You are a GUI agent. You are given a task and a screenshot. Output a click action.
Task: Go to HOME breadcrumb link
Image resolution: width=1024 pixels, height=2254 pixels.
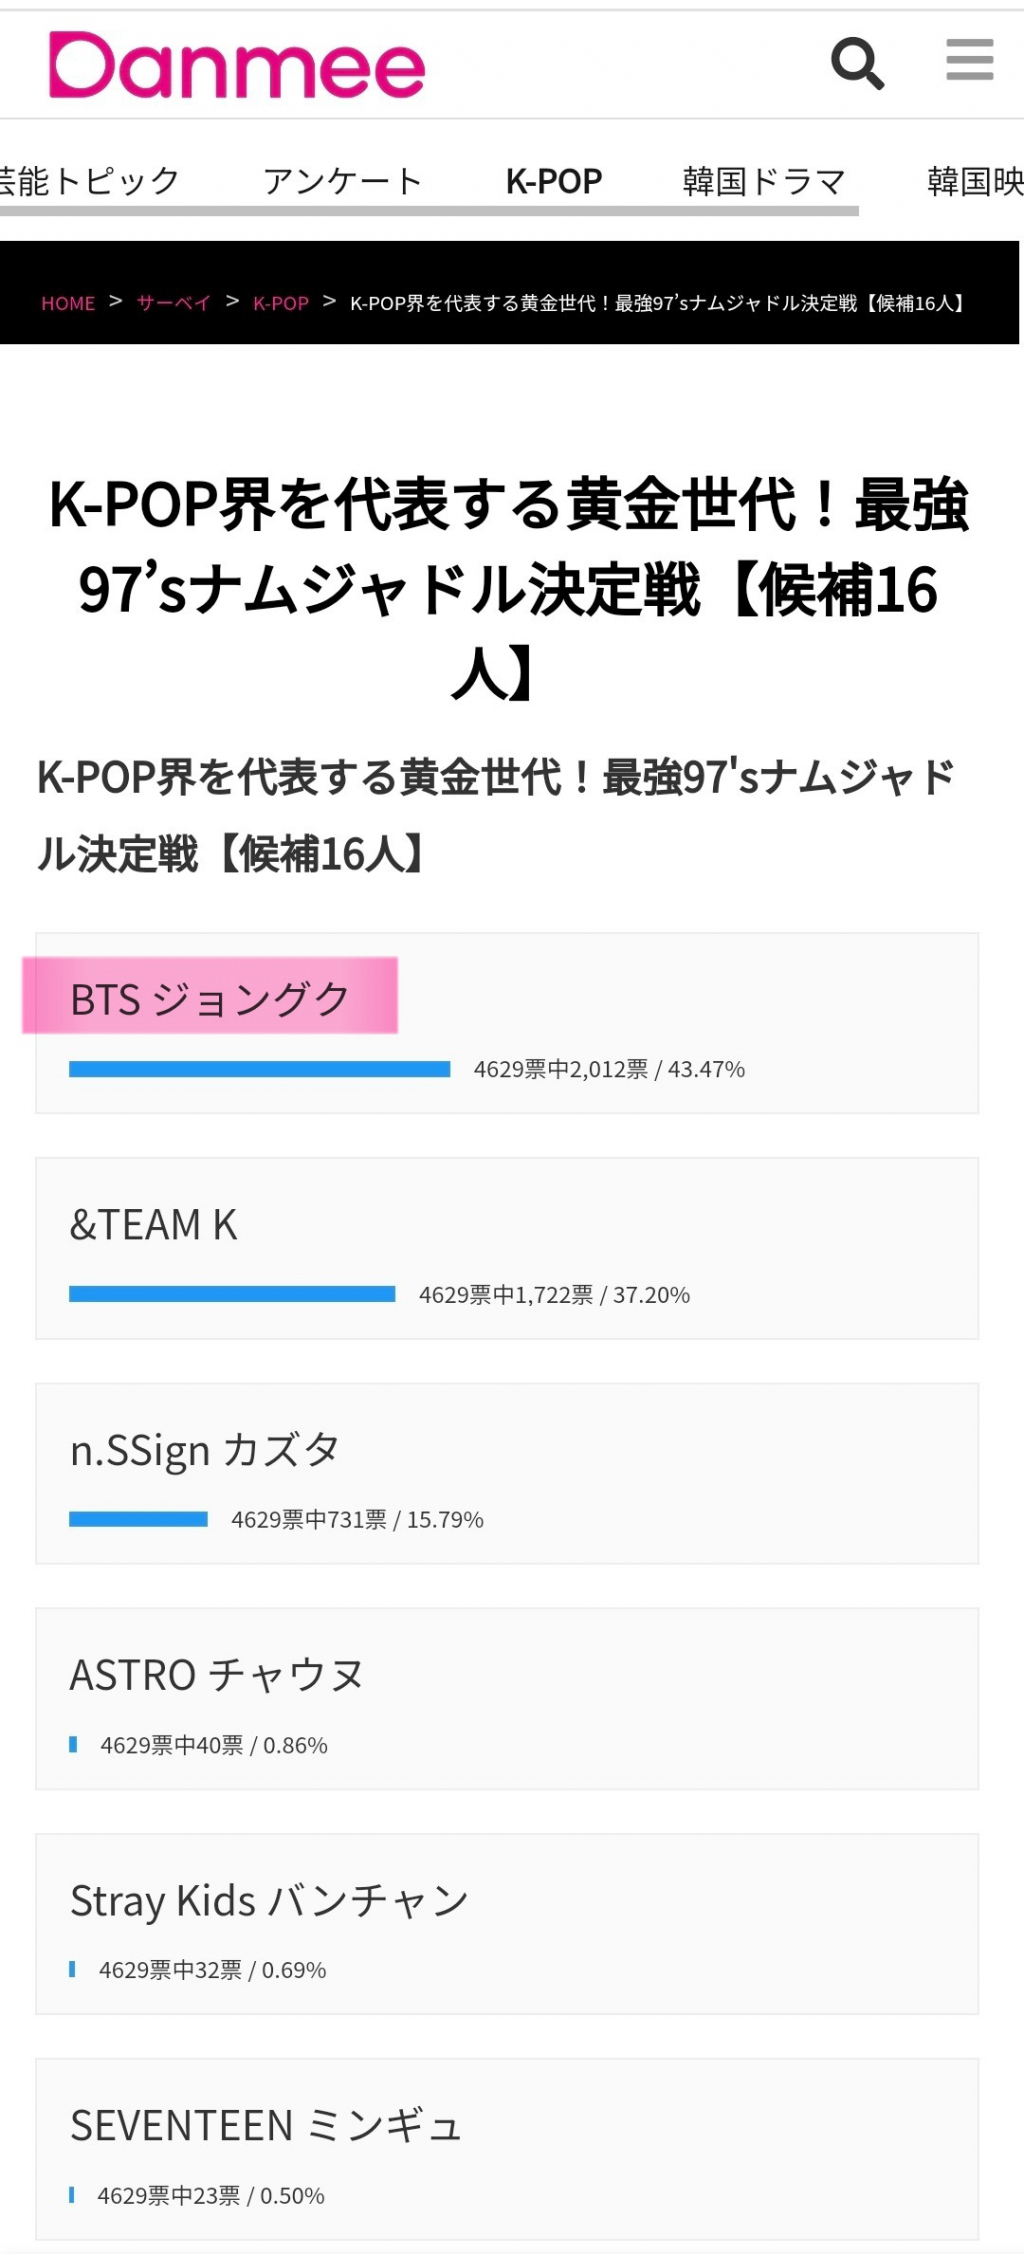click(x=68, y=303)
